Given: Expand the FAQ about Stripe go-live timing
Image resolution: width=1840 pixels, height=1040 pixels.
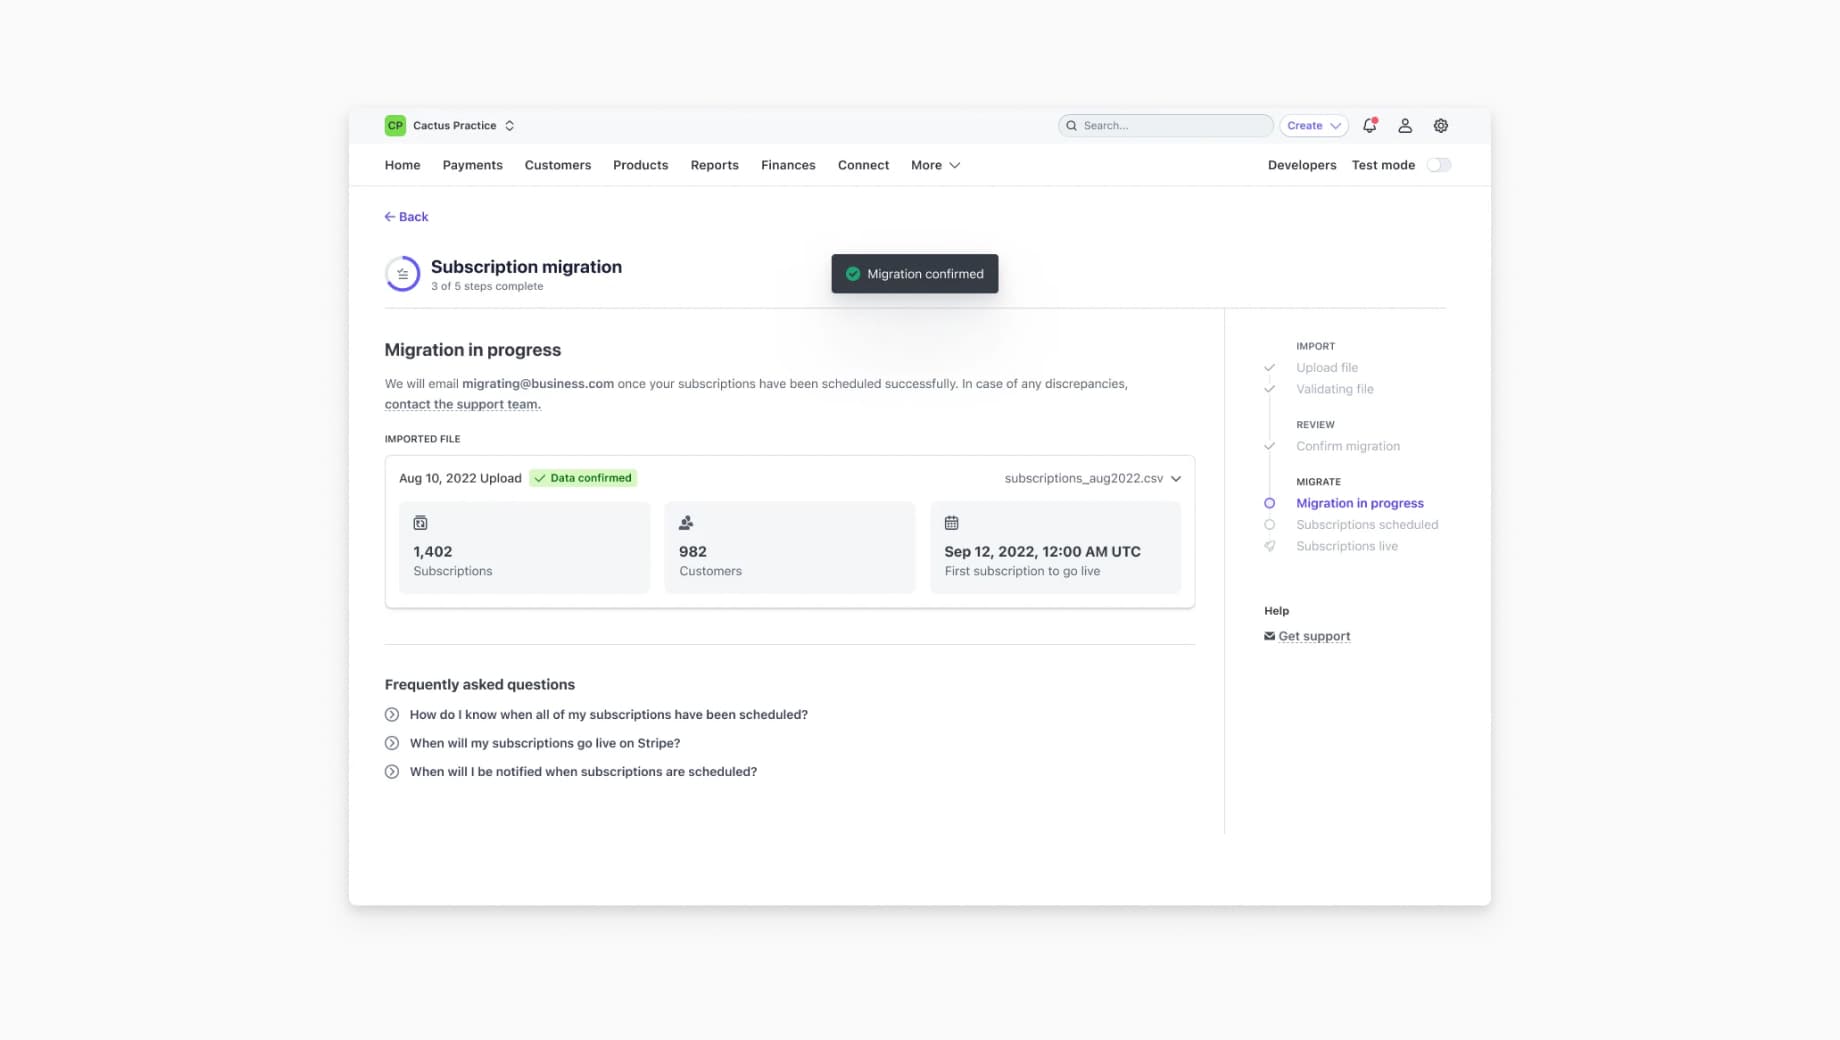Looking at the screenshot, I should coord(544,743).
